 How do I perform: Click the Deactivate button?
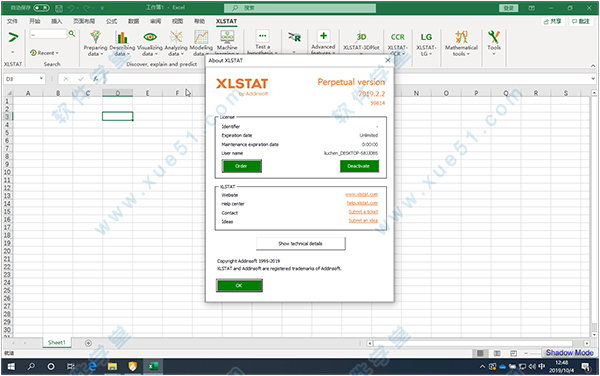[x=359, y=166]
